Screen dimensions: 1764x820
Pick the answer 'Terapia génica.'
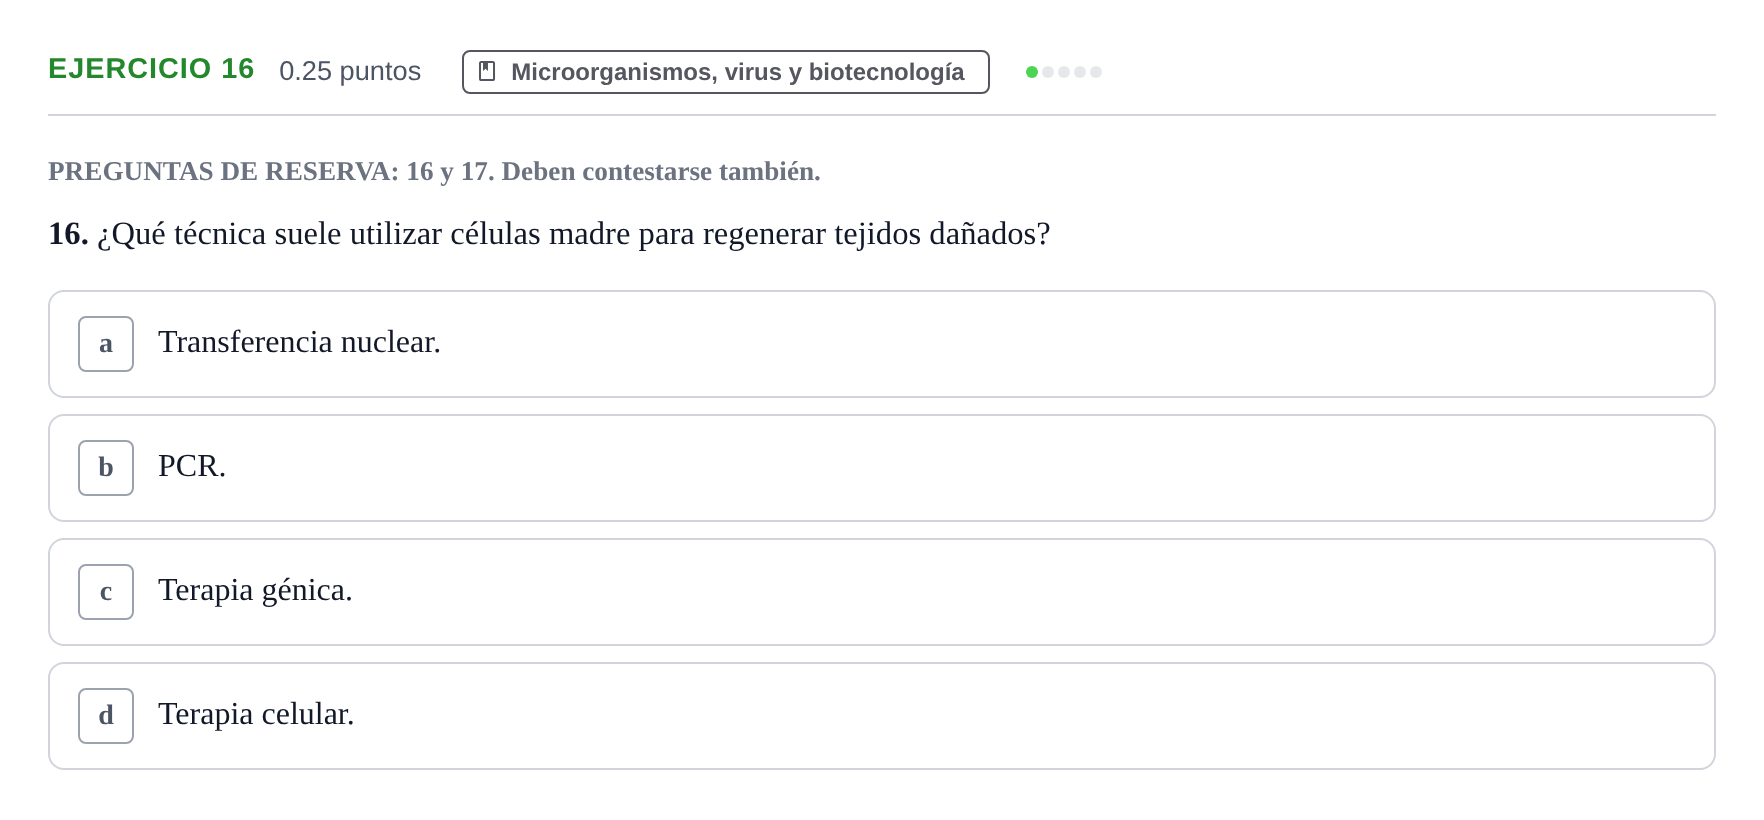pyautogui.click(x=255, y=590)
